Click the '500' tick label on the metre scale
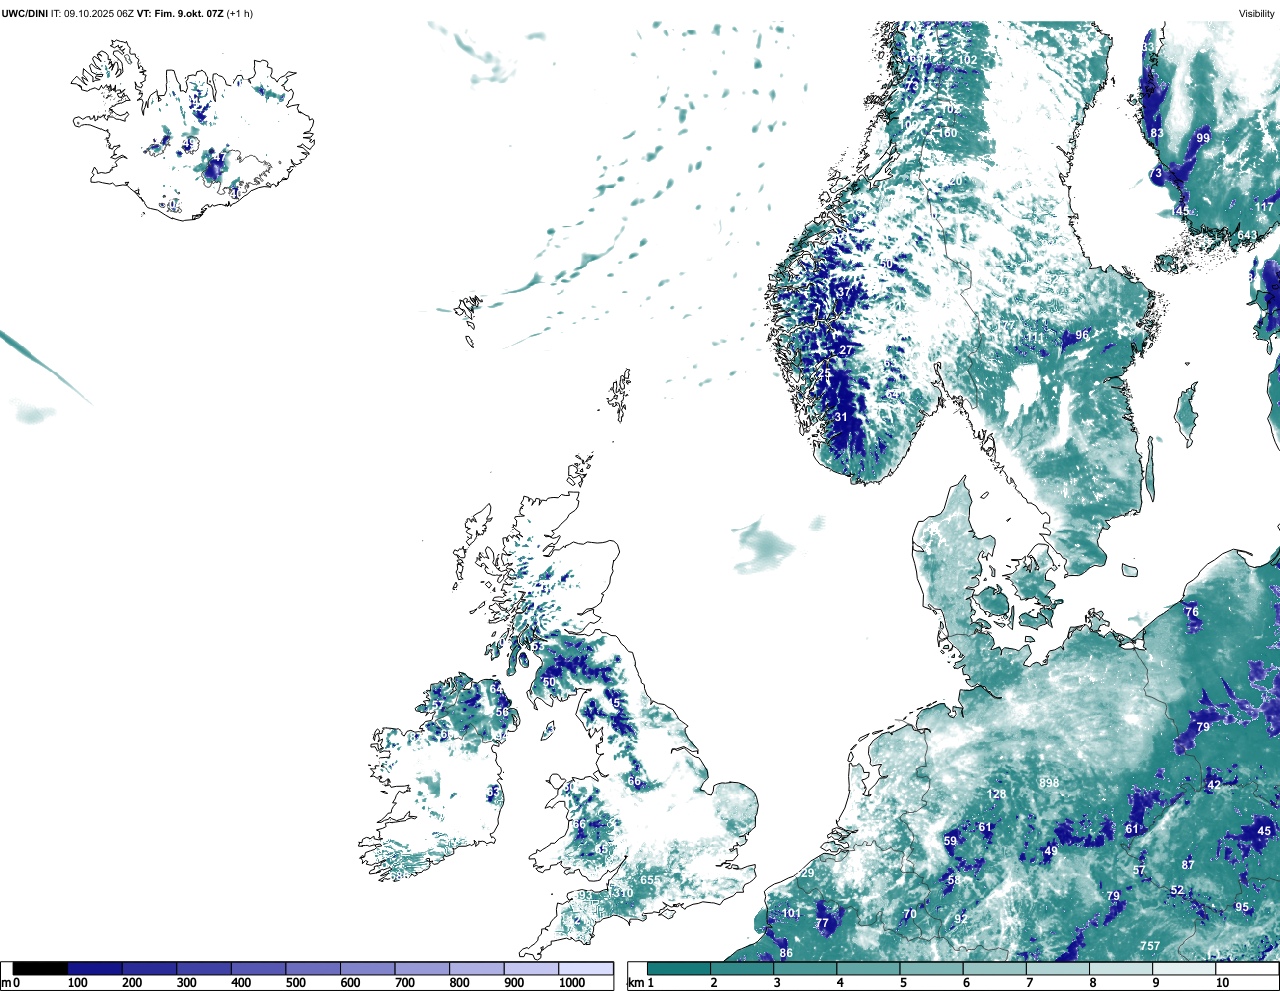Viewport: 1280px width, 991px height. [296, 983]
